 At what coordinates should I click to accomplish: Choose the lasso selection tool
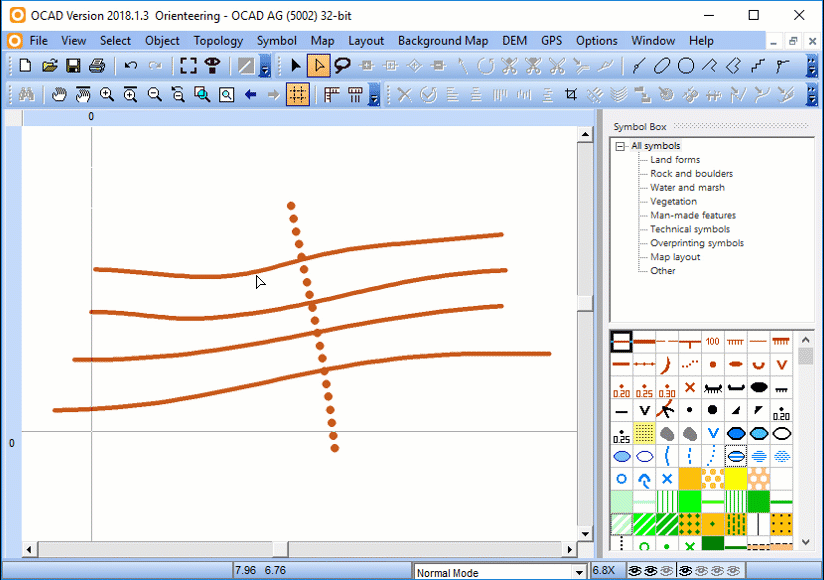343,66
